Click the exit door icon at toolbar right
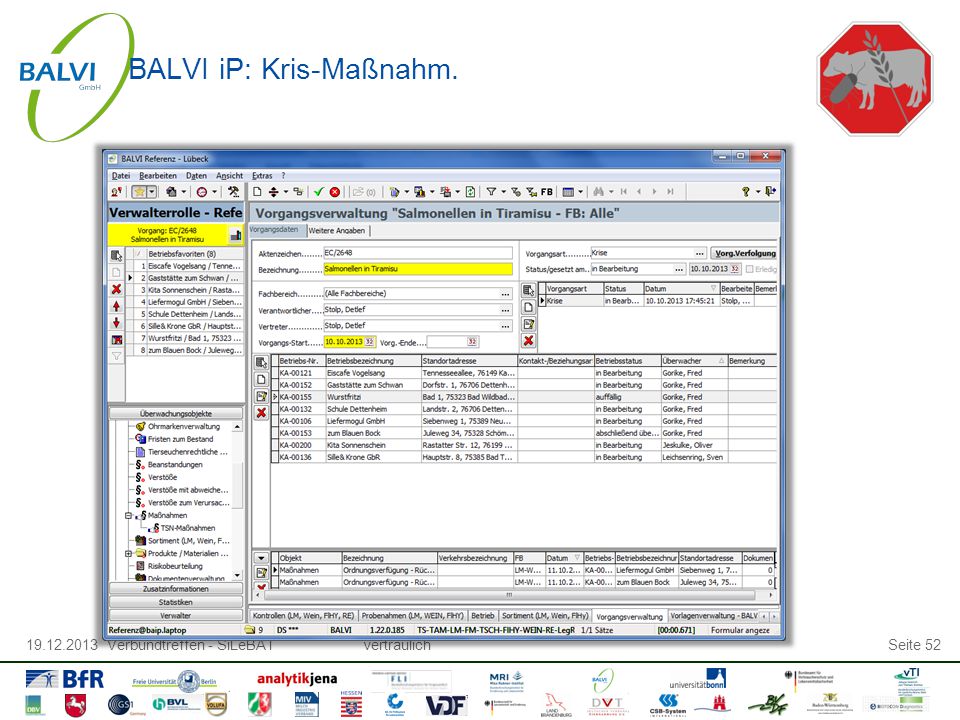The image size is (960, 720). pos(770,192)
